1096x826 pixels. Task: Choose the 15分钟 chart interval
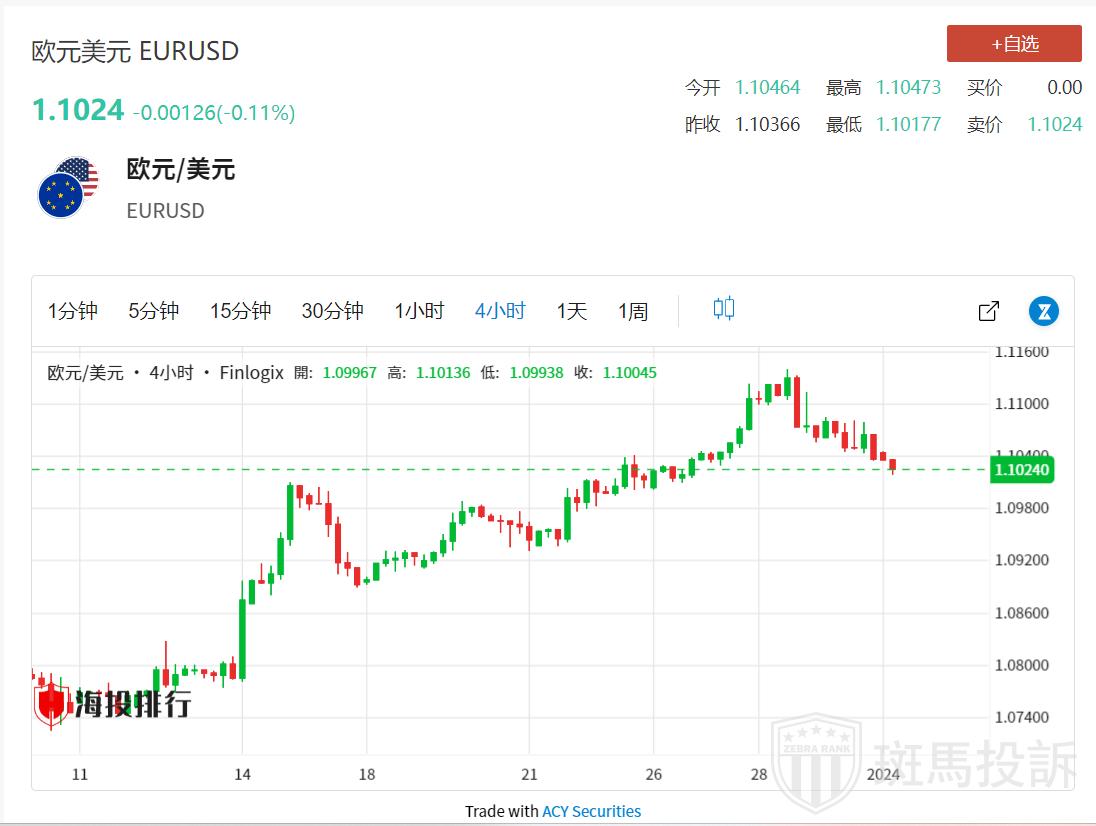pyautogui.click(x=240, y=311)
